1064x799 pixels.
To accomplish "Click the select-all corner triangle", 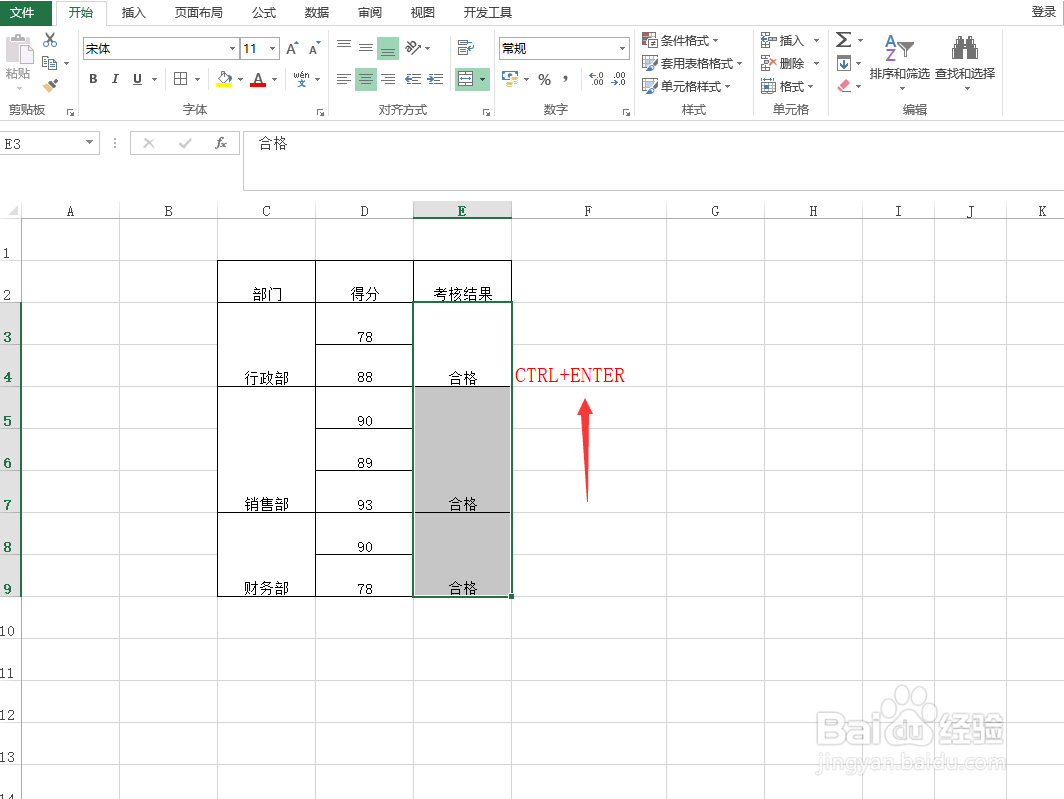I will click(12, 210).
